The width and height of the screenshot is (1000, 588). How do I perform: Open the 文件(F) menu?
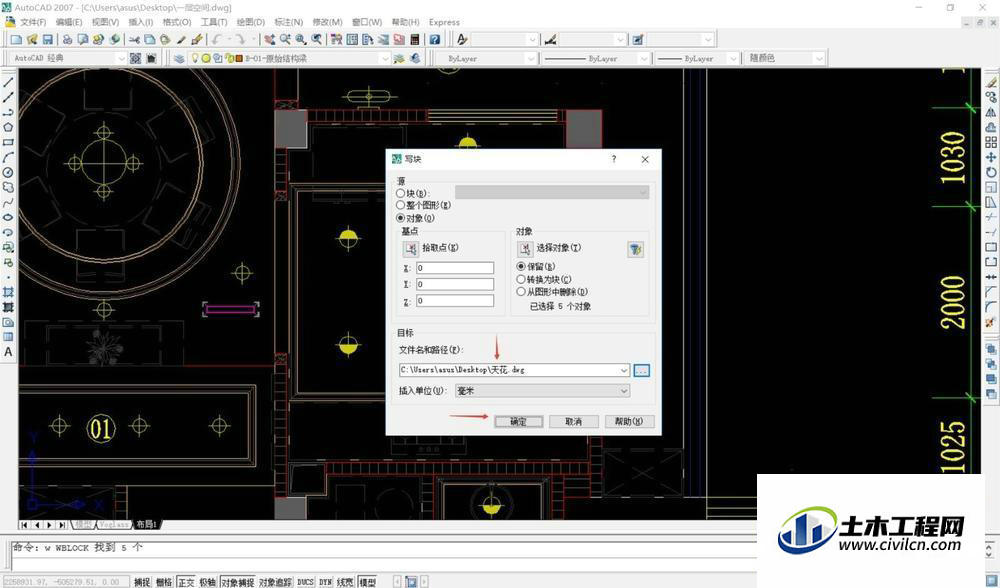click(x=33, y=22)
